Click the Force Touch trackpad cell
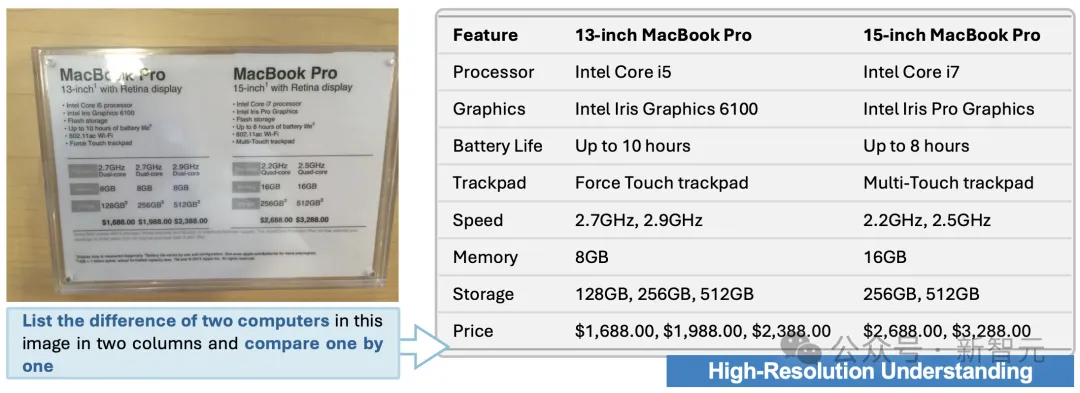The width and height of the screenshot is (1080, 393). (661, 183)
